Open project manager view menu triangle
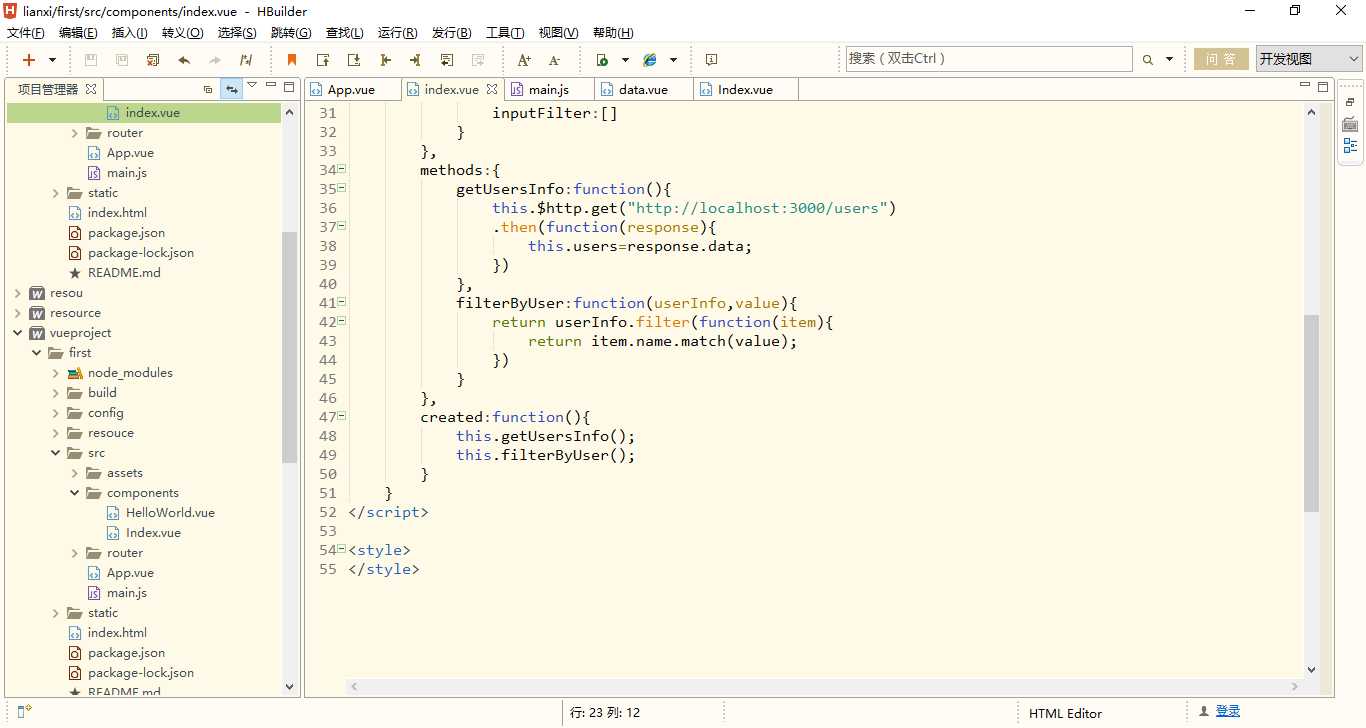The image size is (1366, 728). click(252, 86)
